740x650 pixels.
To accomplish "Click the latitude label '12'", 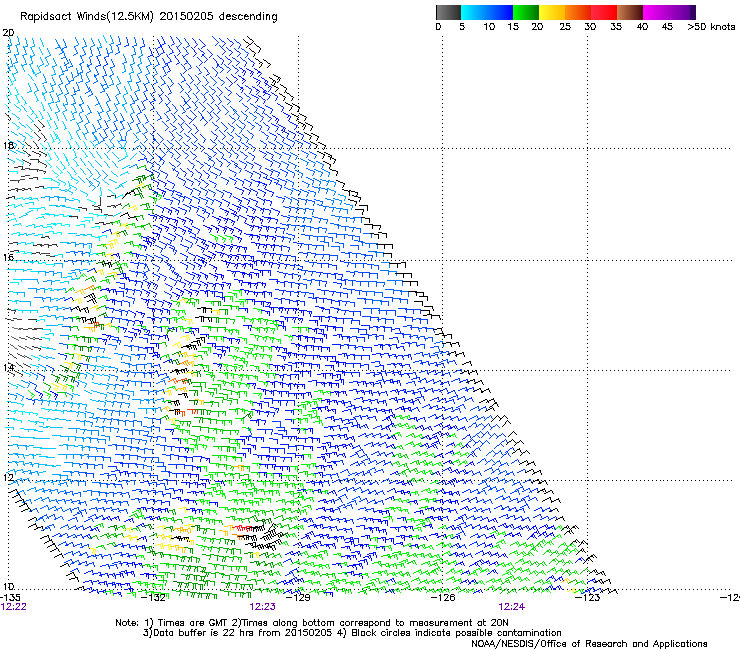I will pyautogui.click(x=8, y=477).
